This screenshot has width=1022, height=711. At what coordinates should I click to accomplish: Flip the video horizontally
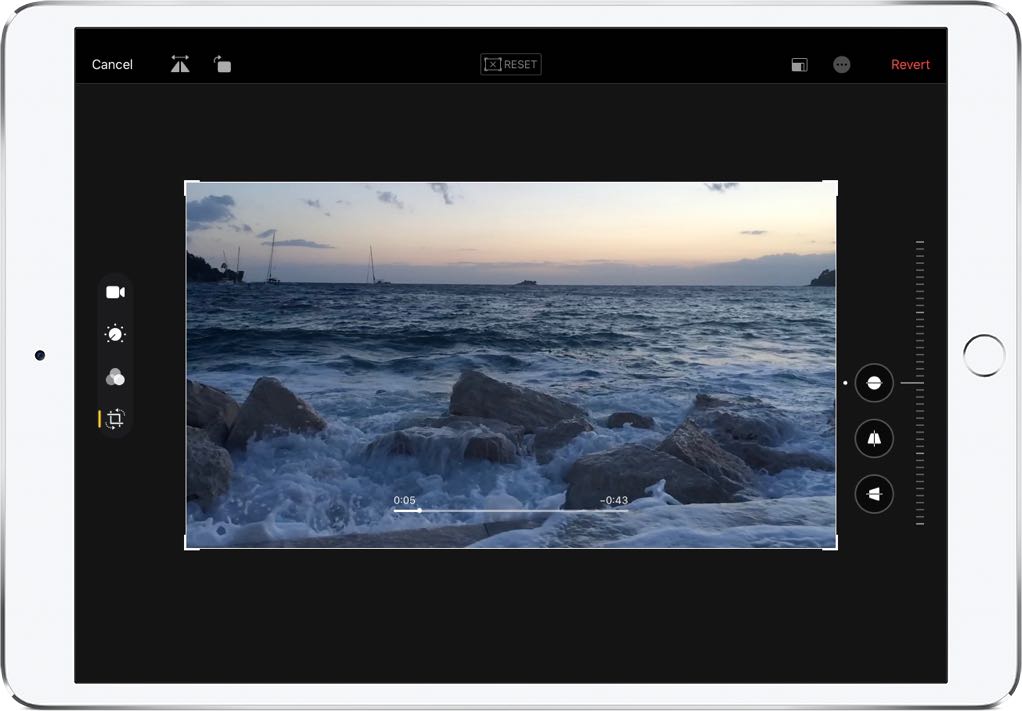(x=180, y=64)
